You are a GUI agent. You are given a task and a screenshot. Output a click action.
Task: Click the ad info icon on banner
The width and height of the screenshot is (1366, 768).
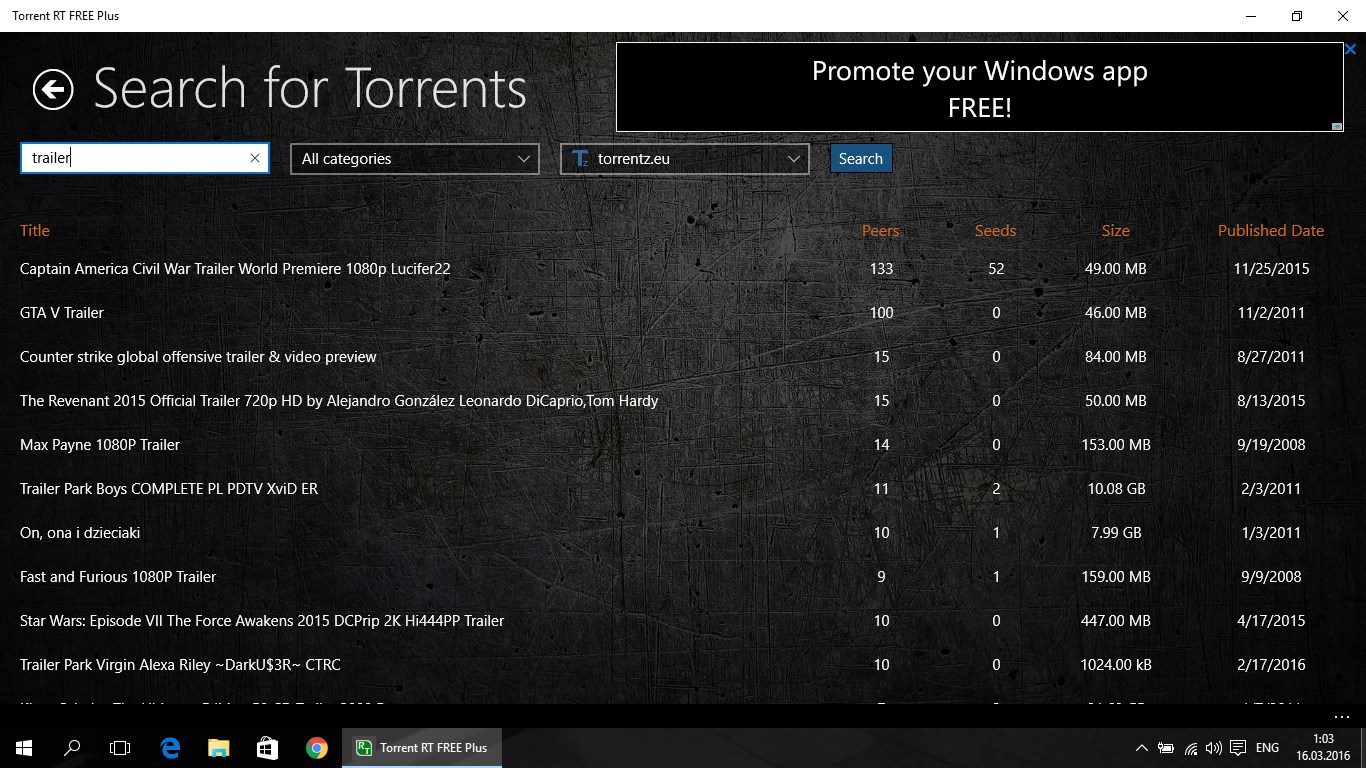[x=1337, y=126]
